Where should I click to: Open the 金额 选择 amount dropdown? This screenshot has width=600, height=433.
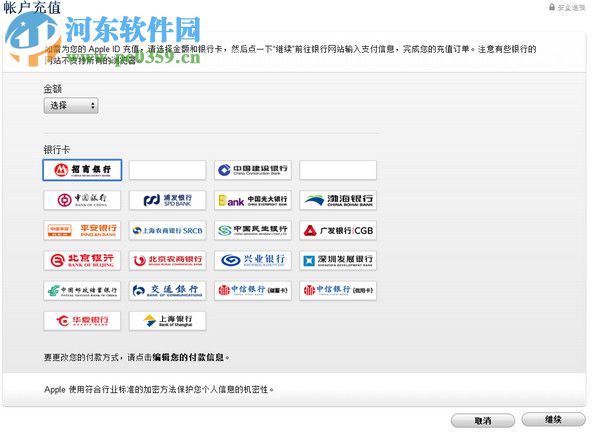(71, 106)
